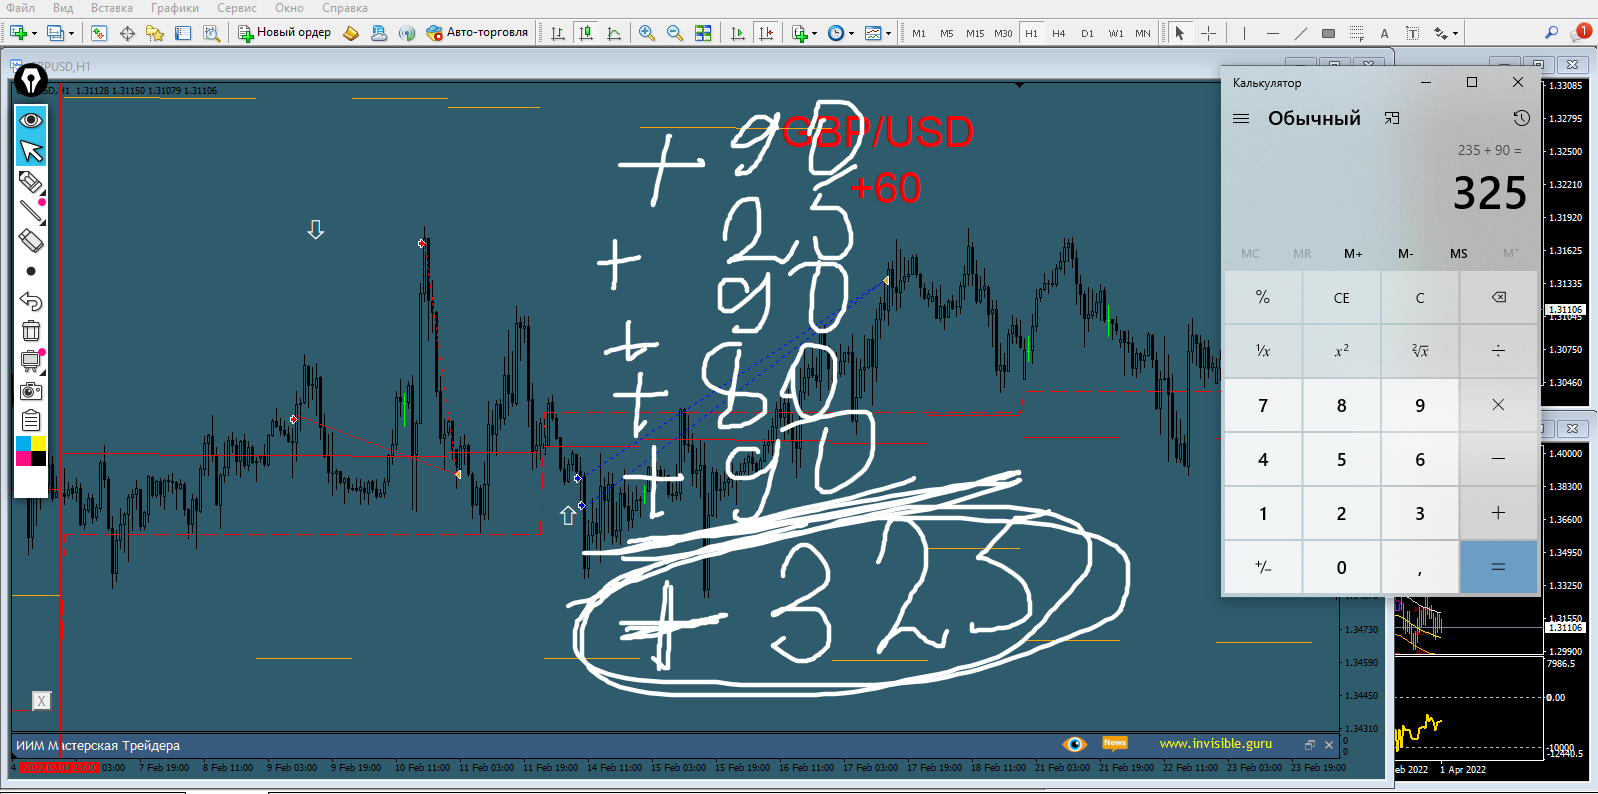Open the Справка menu
Image resolution: width=1598 pixels, height=794 pixels.
(x=345, y=8)
